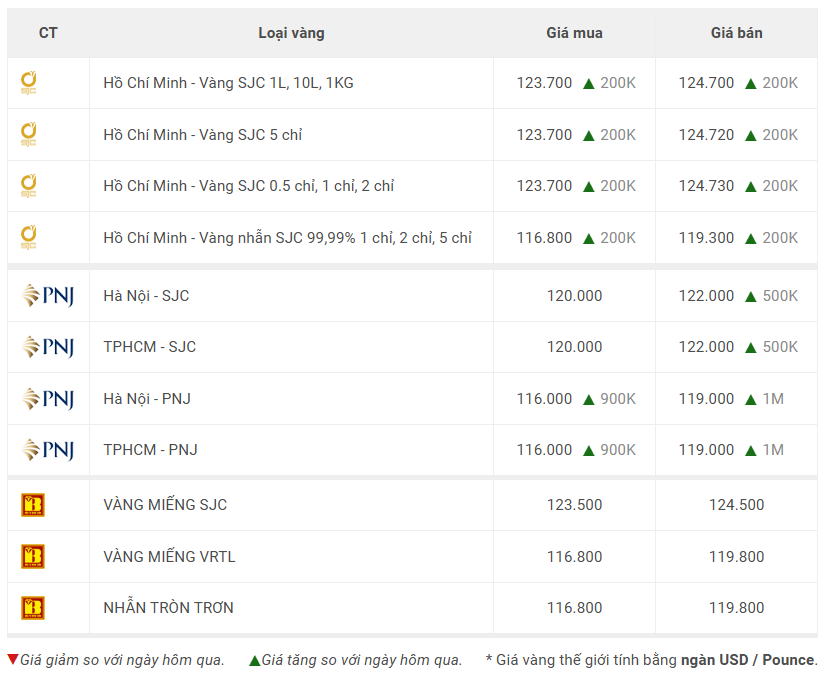Click the 124.720 selling price
This screenshot has height=687, width=832.
click(x=706, y=135)
